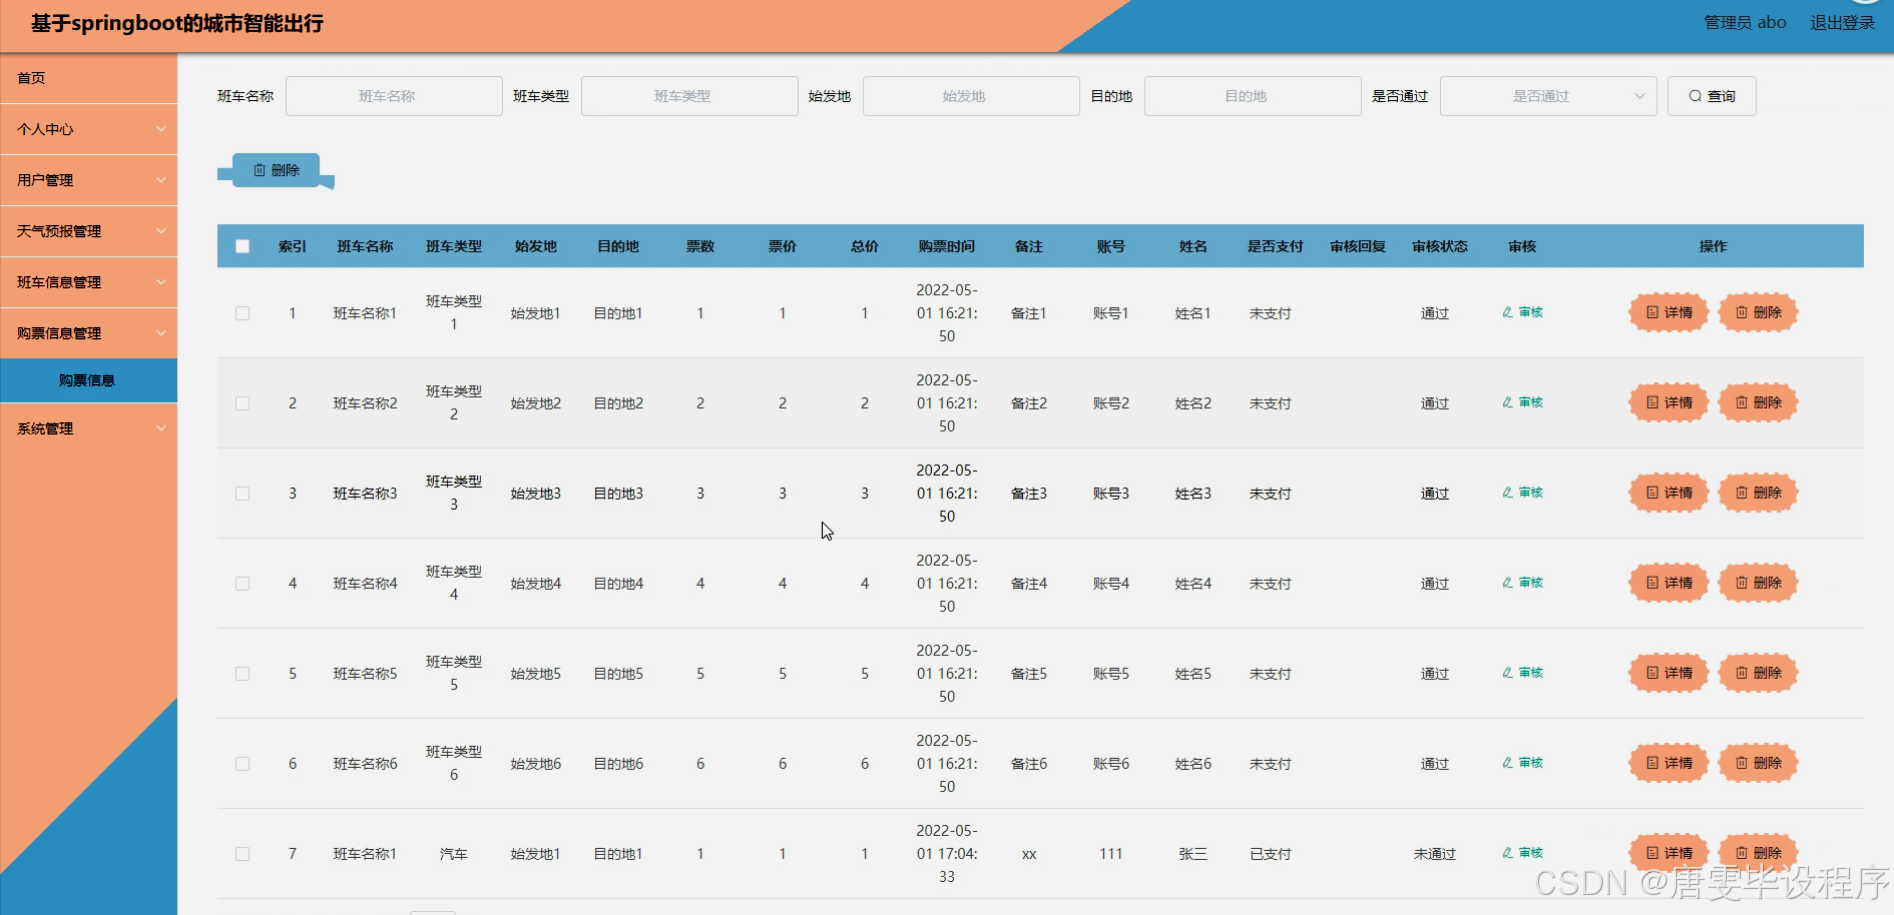Expand the 个人中心 sidebar menu
Viewport: 1894px width, 915px height.
point(89,129)
